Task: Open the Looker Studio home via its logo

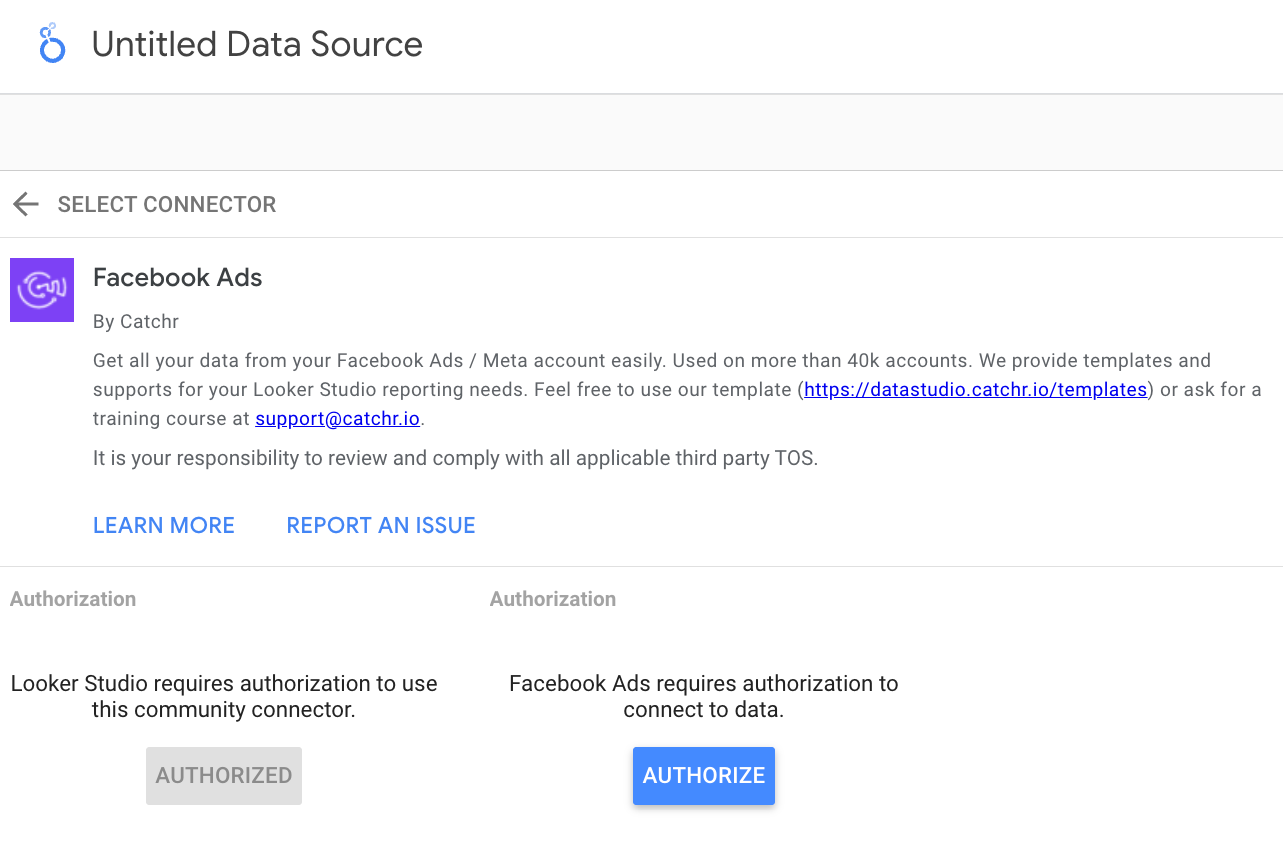Action: [51, 43]
